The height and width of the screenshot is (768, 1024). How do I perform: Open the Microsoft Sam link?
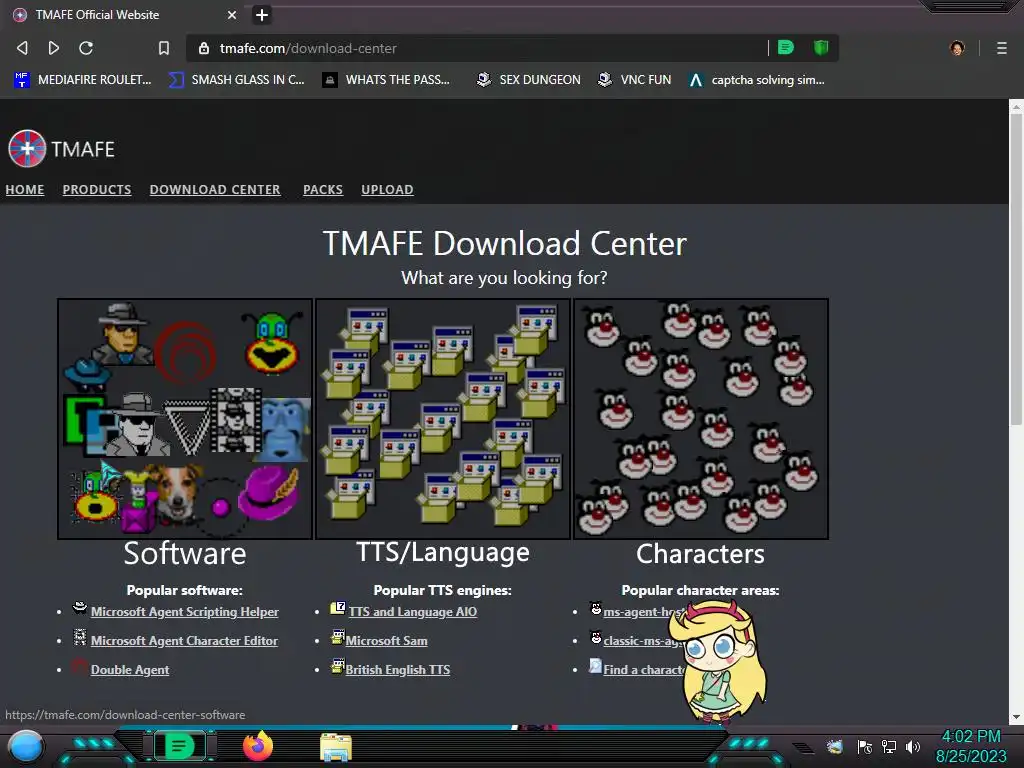tap(387, 641)
